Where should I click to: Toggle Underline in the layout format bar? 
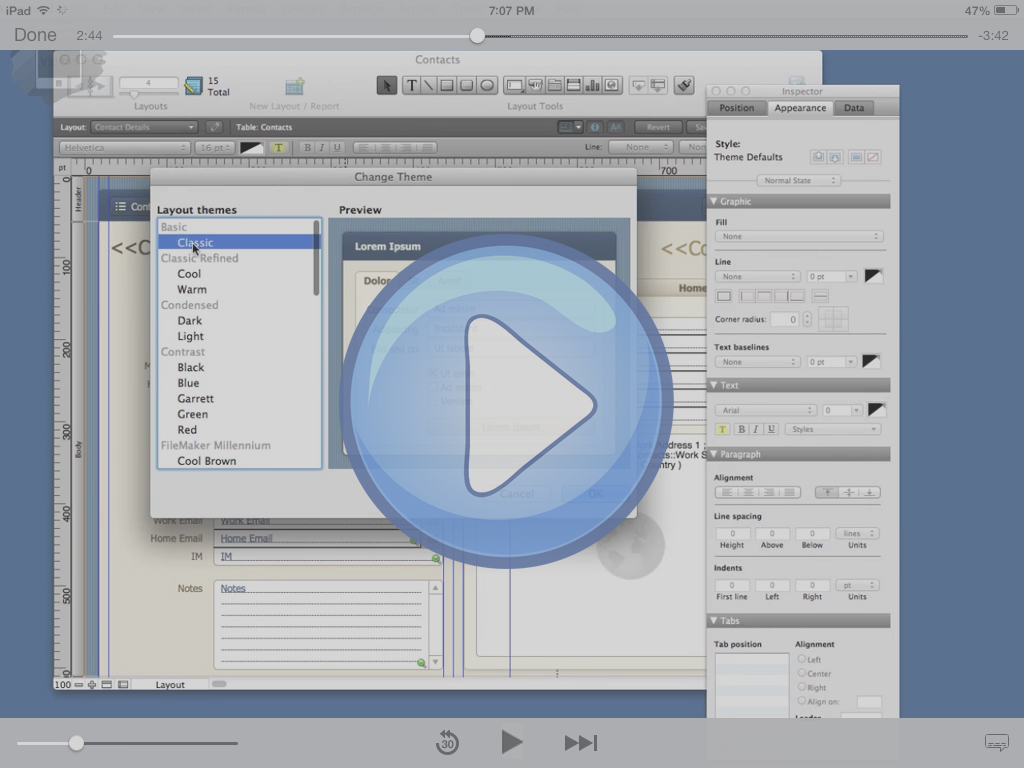[337, 148]
